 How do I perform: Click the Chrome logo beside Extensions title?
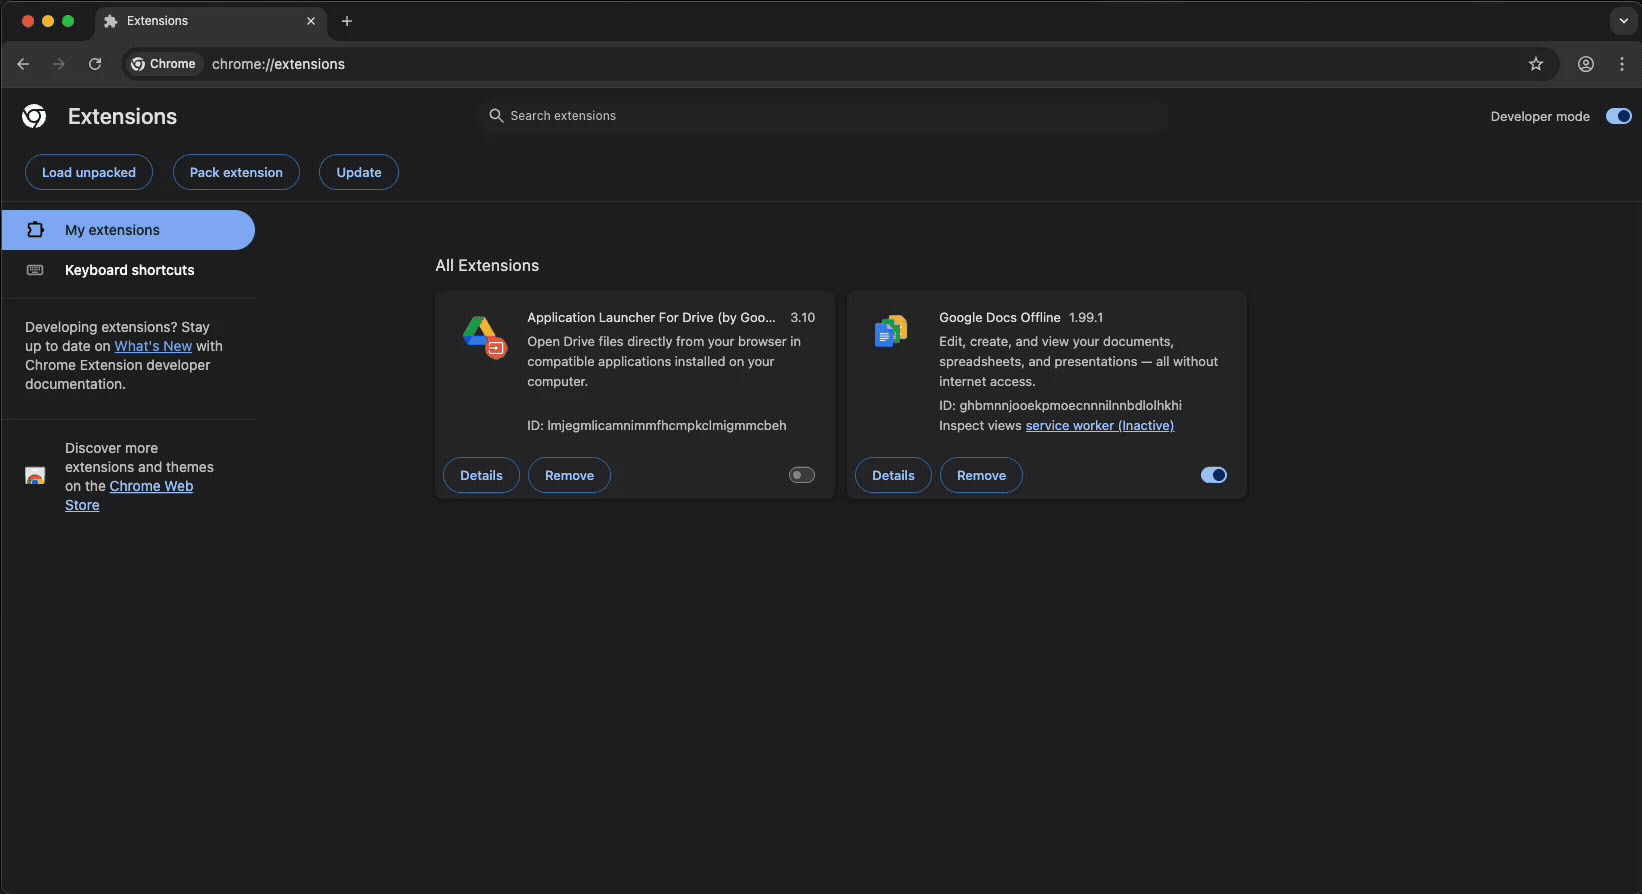click(x=34, y=116)
